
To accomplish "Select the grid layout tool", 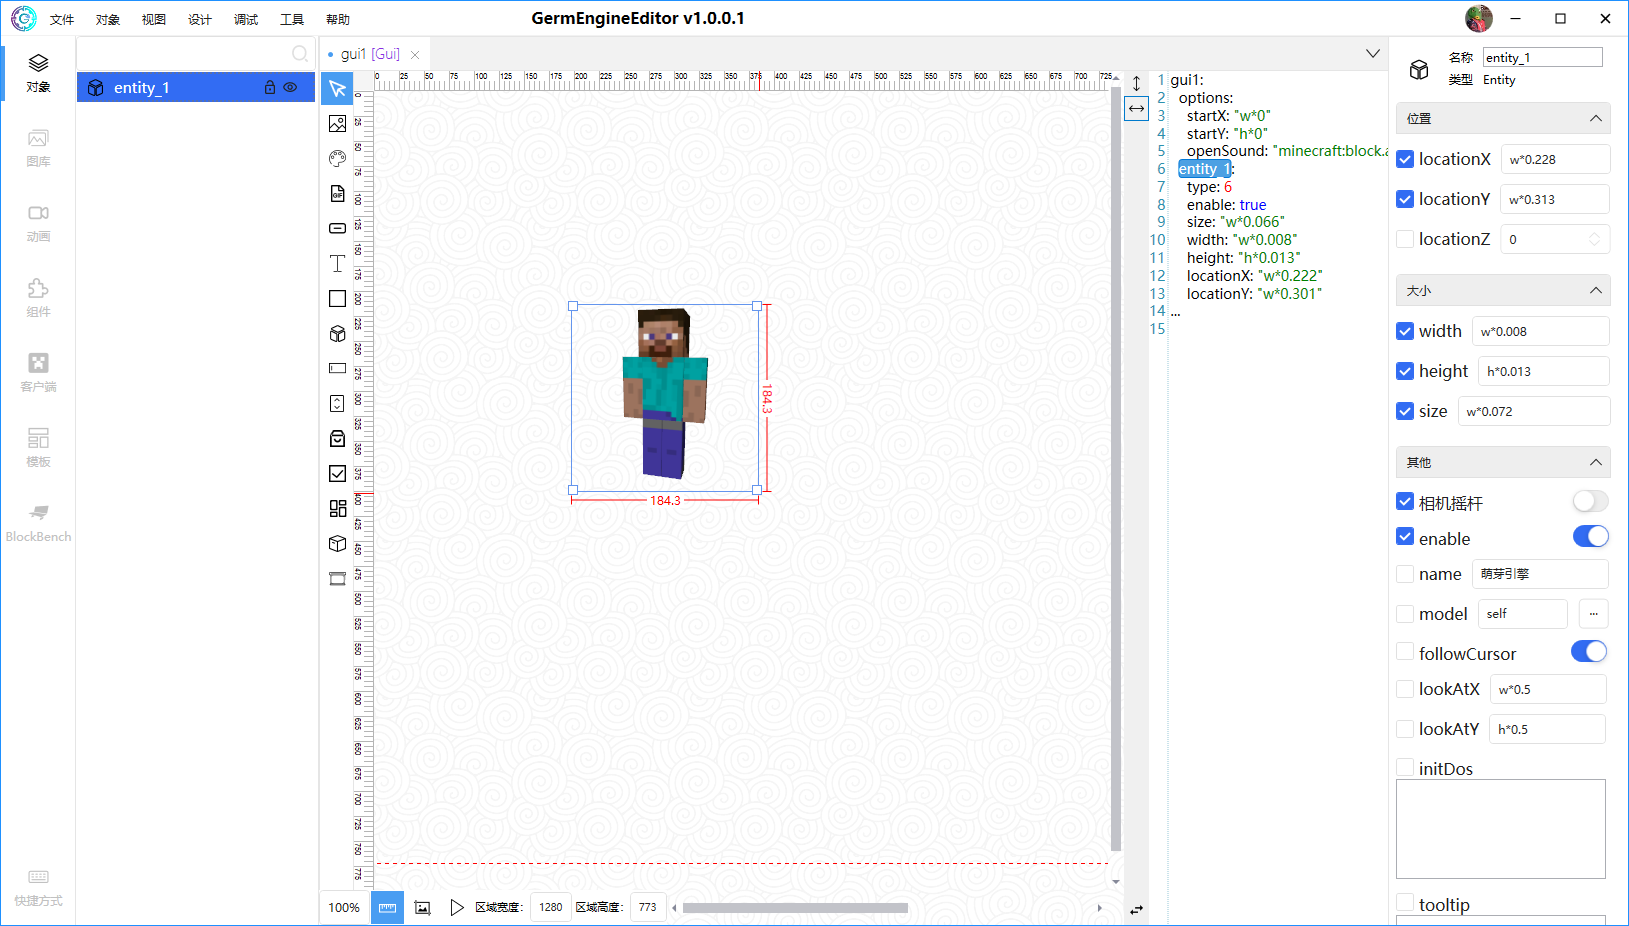I will 338,509.
